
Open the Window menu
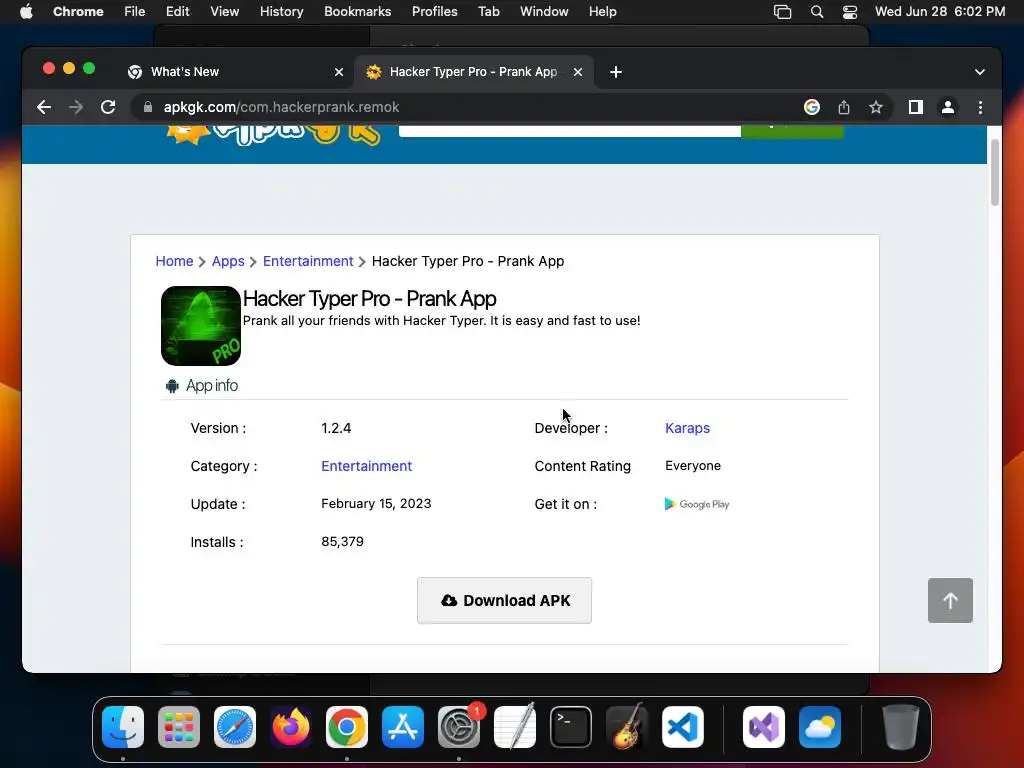[544, 12]
